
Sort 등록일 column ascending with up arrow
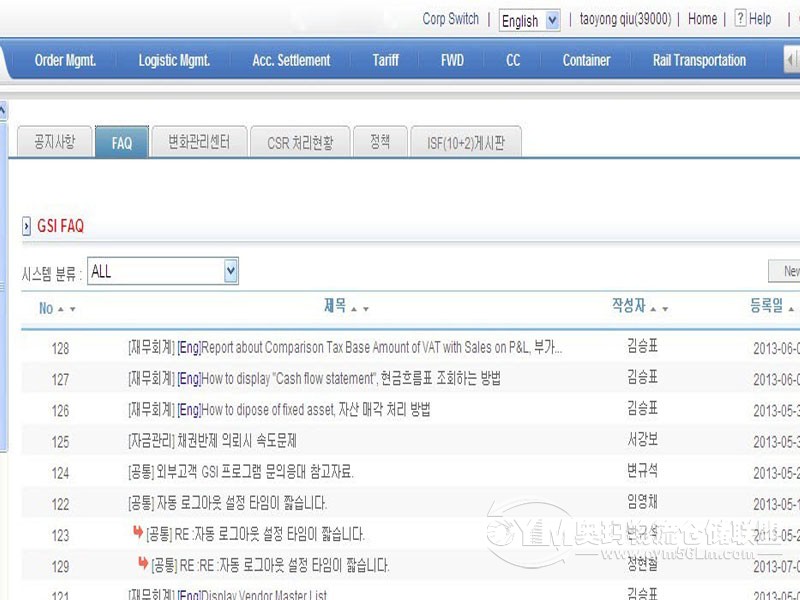tap(791, 309)
